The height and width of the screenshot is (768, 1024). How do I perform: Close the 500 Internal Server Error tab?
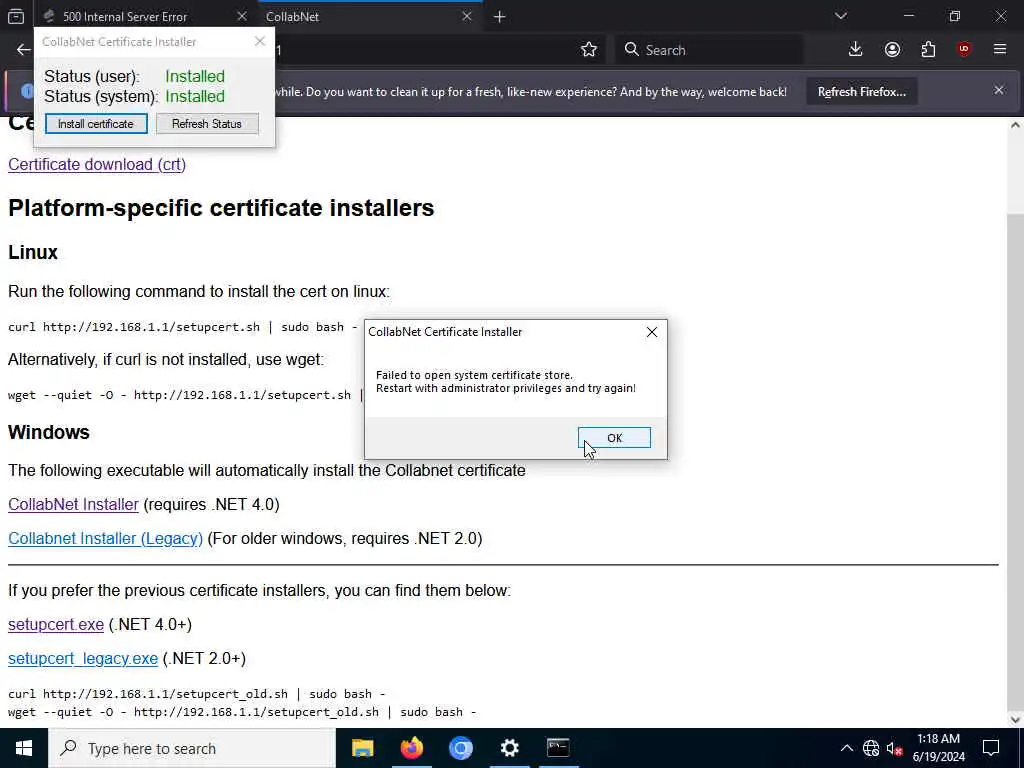point(242,16)
